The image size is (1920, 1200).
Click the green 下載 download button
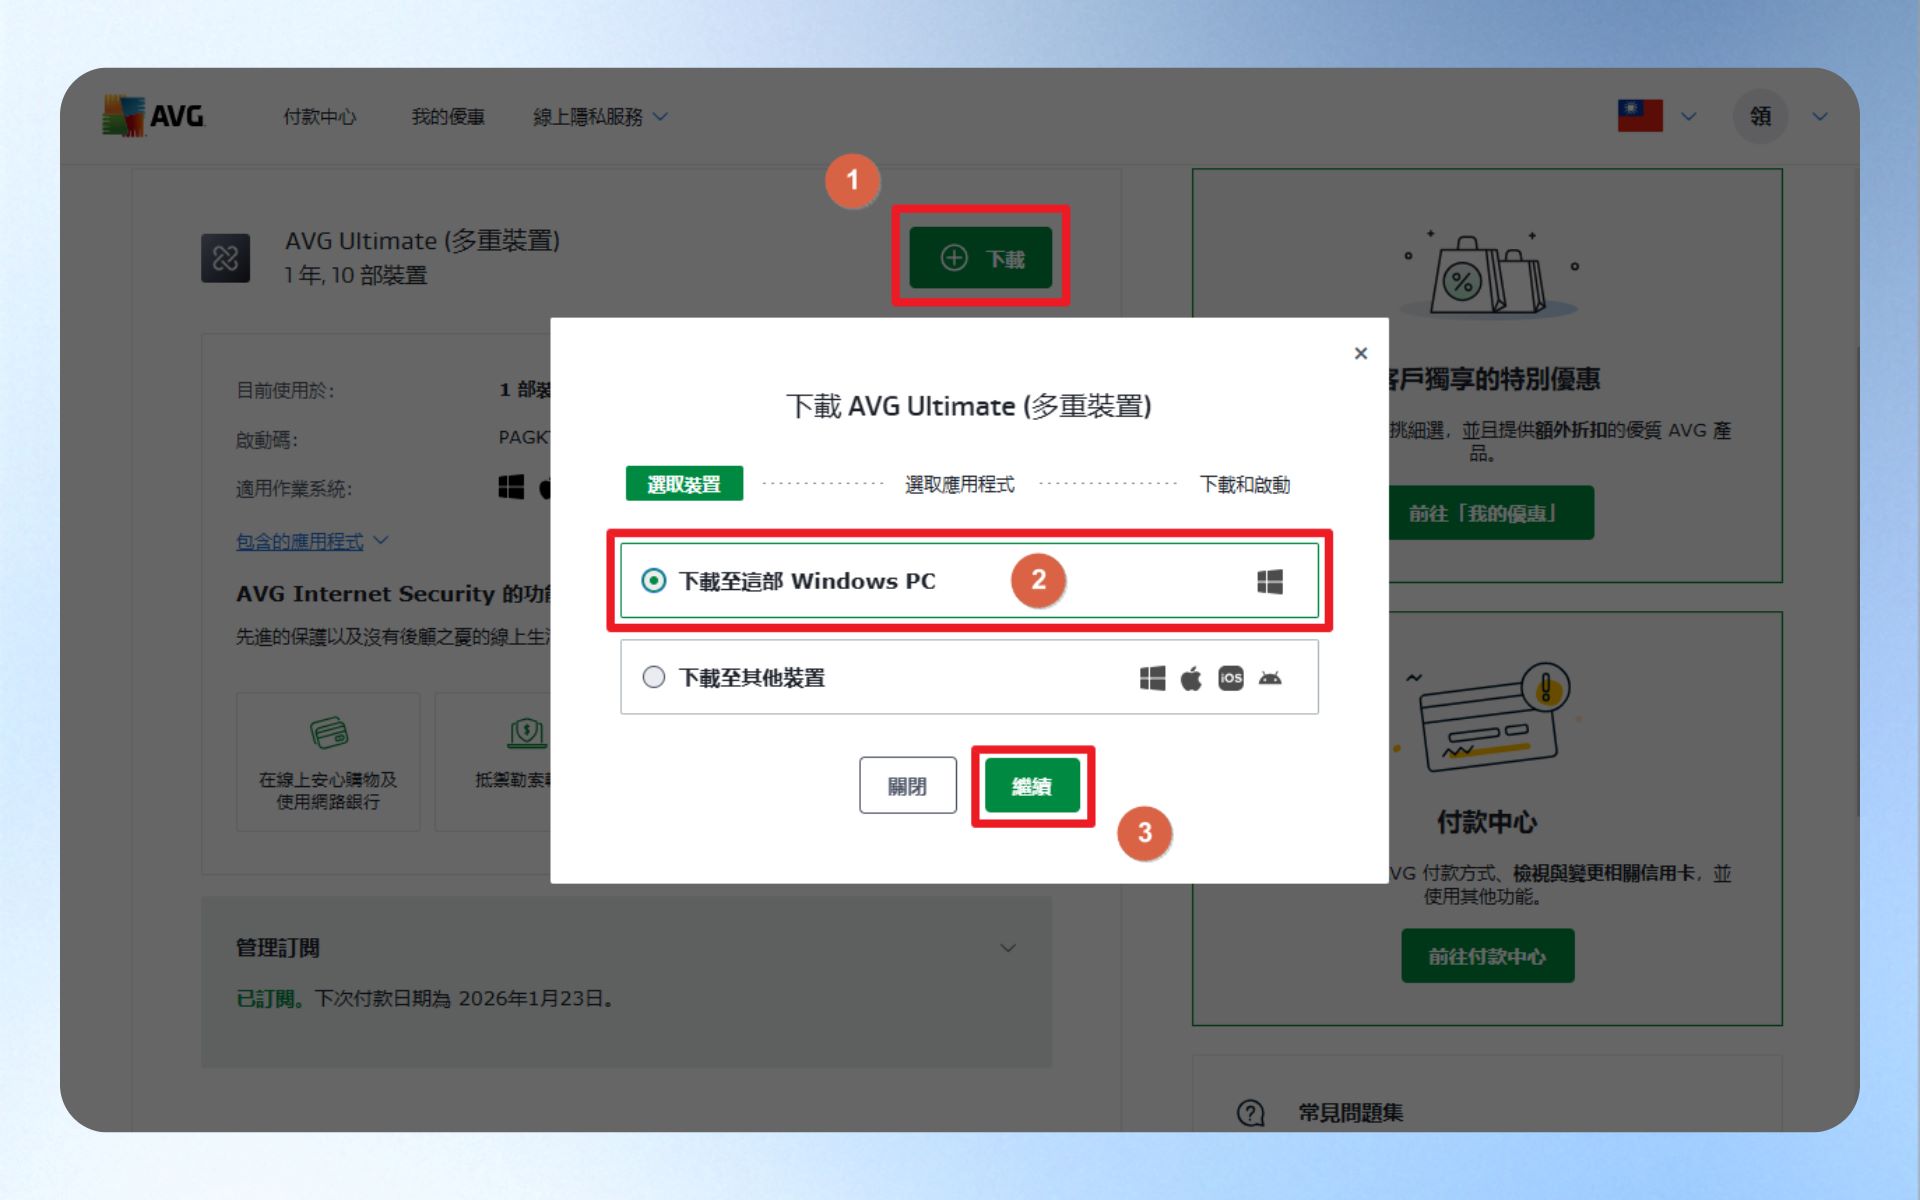981,258
